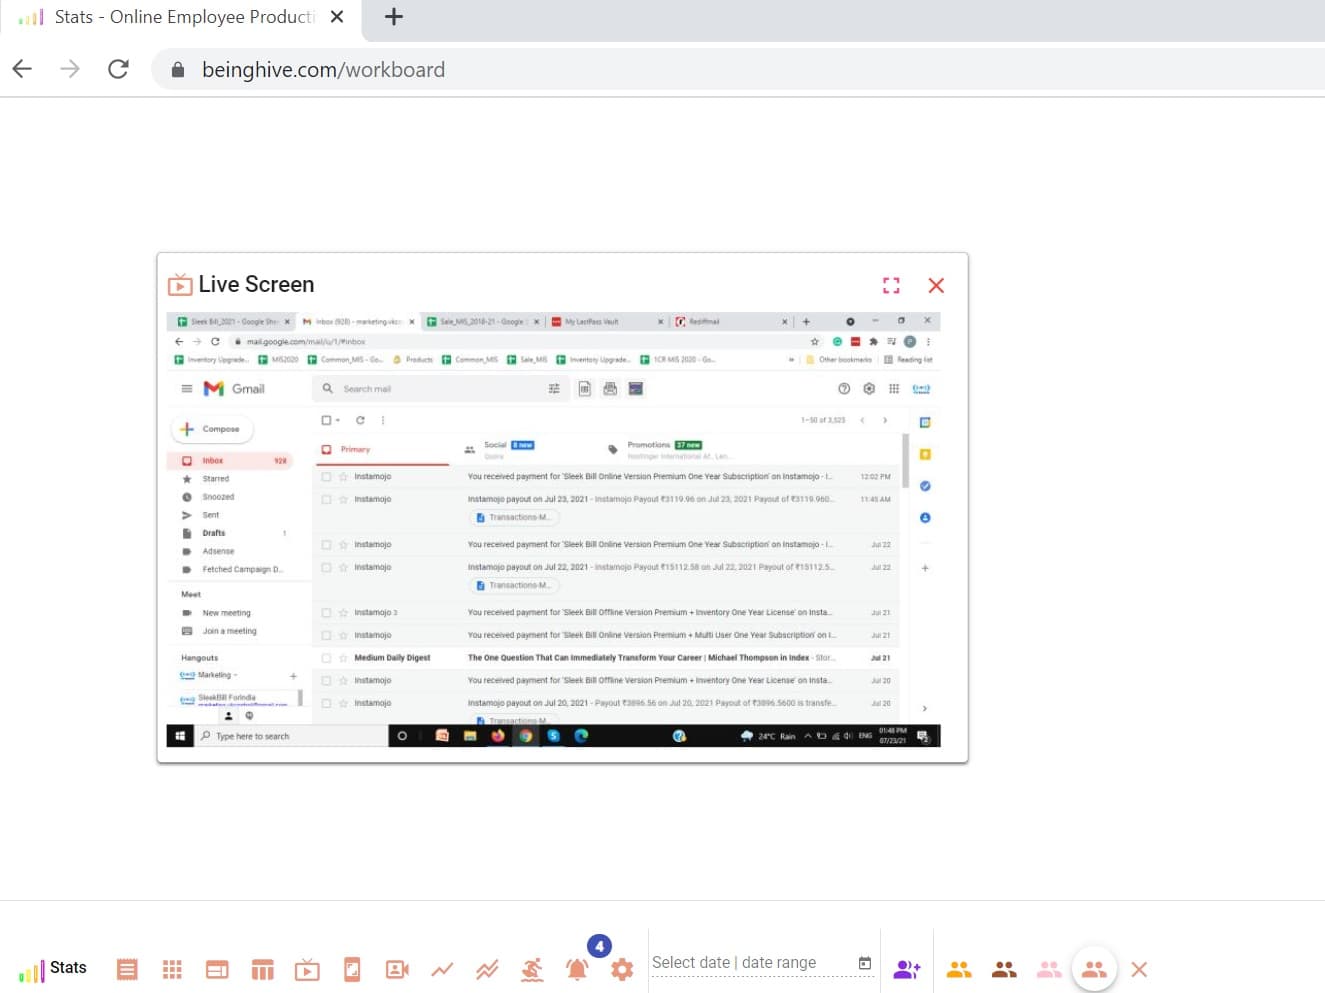Open the screenshots dashboard icon
Screen dimensions: 1325x993
tap(216, 969)
